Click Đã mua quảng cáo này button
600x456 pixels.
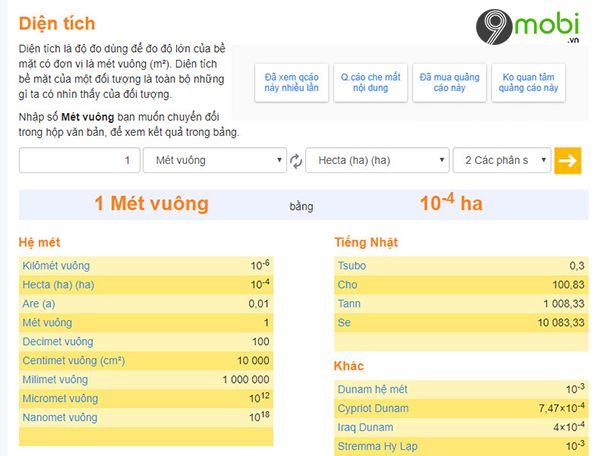(x=449, y=83)
